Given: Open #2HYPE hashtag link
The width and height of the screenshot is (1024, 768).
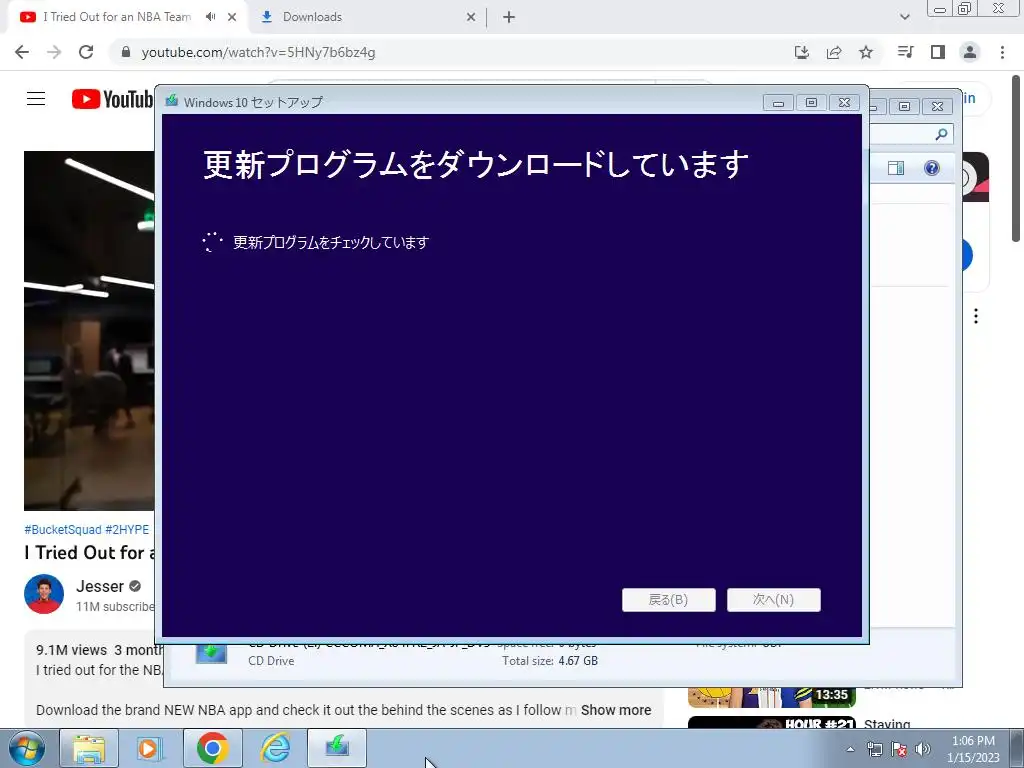Looking at the screenshot, I should point(127,530).
